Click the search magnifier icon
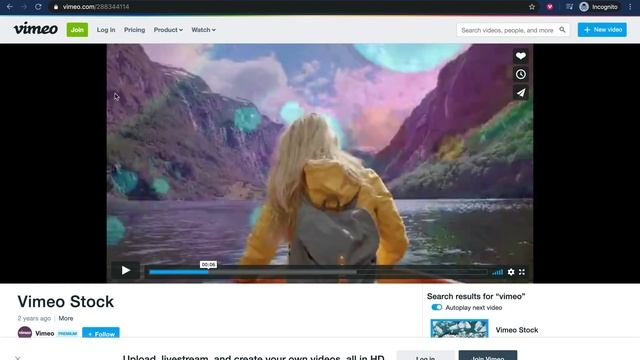640x360 pixels. pos(562,30)
